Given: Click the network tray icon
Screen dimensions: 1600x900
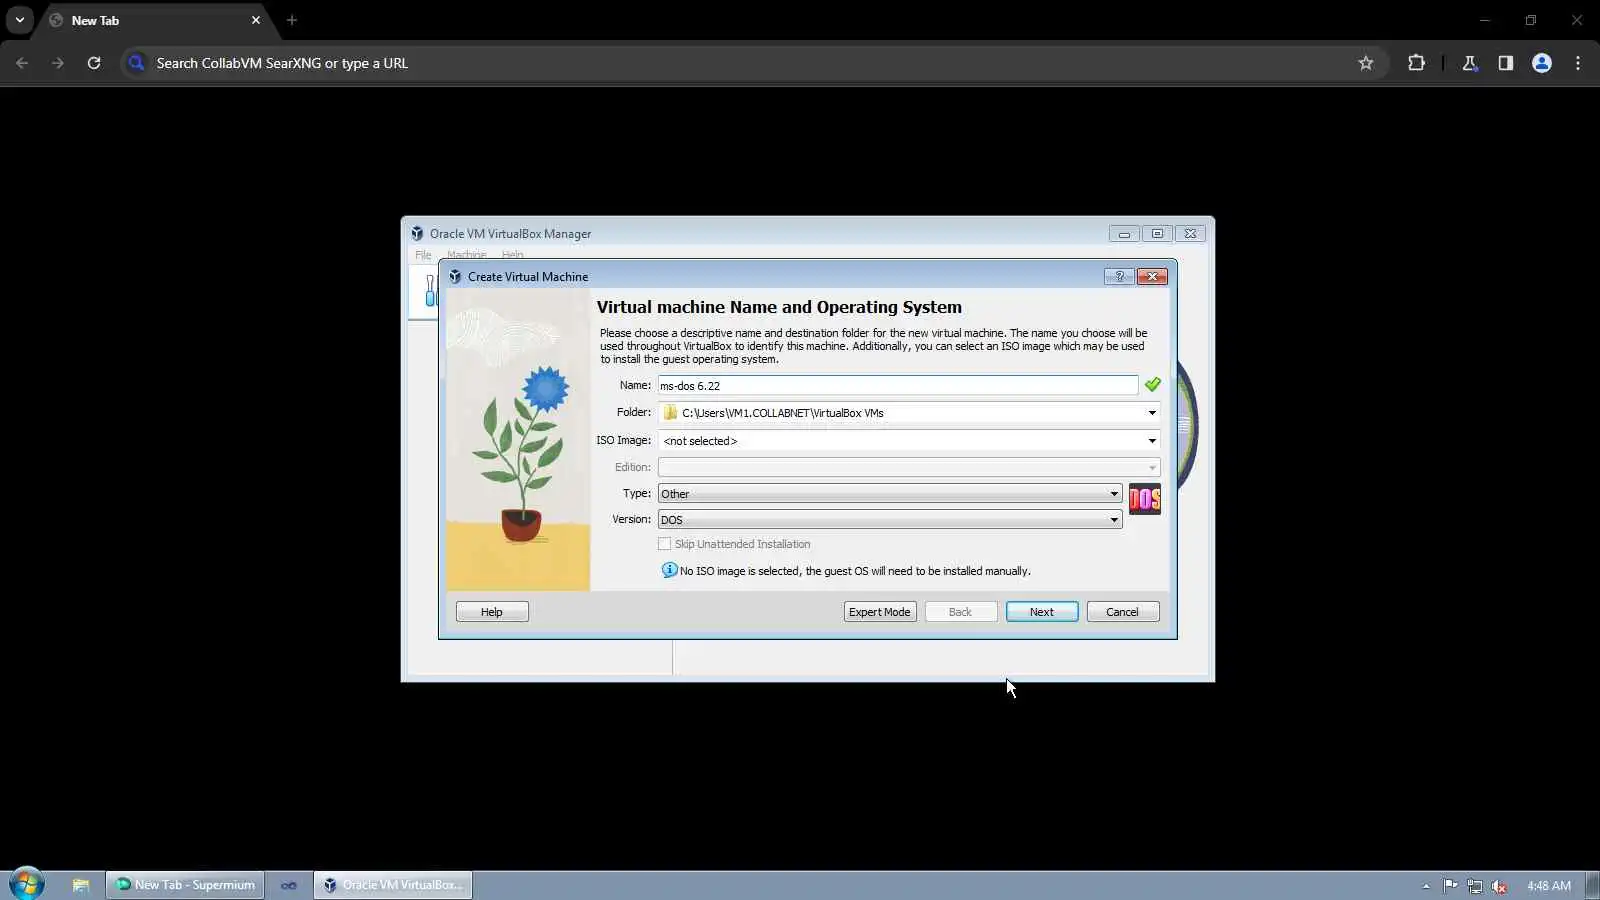Looking at the screenshot, I should (x=1475, y=886).
